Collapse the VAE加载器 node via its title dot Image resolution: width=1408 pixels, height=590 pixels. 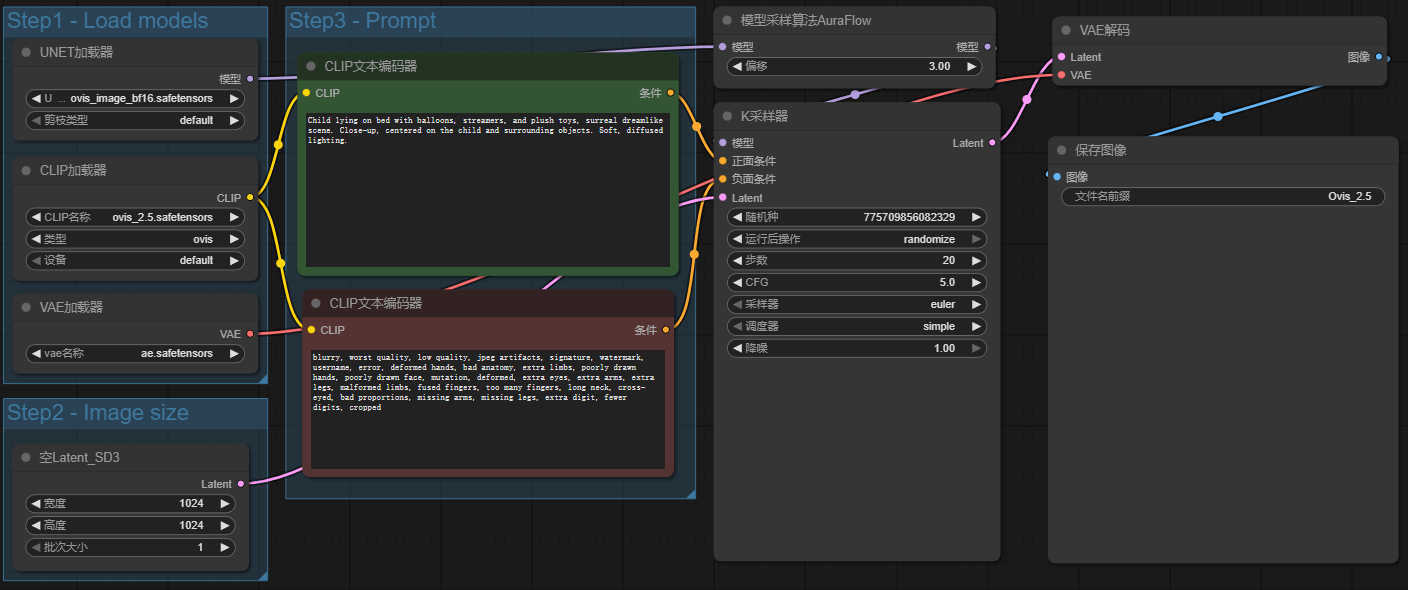point(26,307)
